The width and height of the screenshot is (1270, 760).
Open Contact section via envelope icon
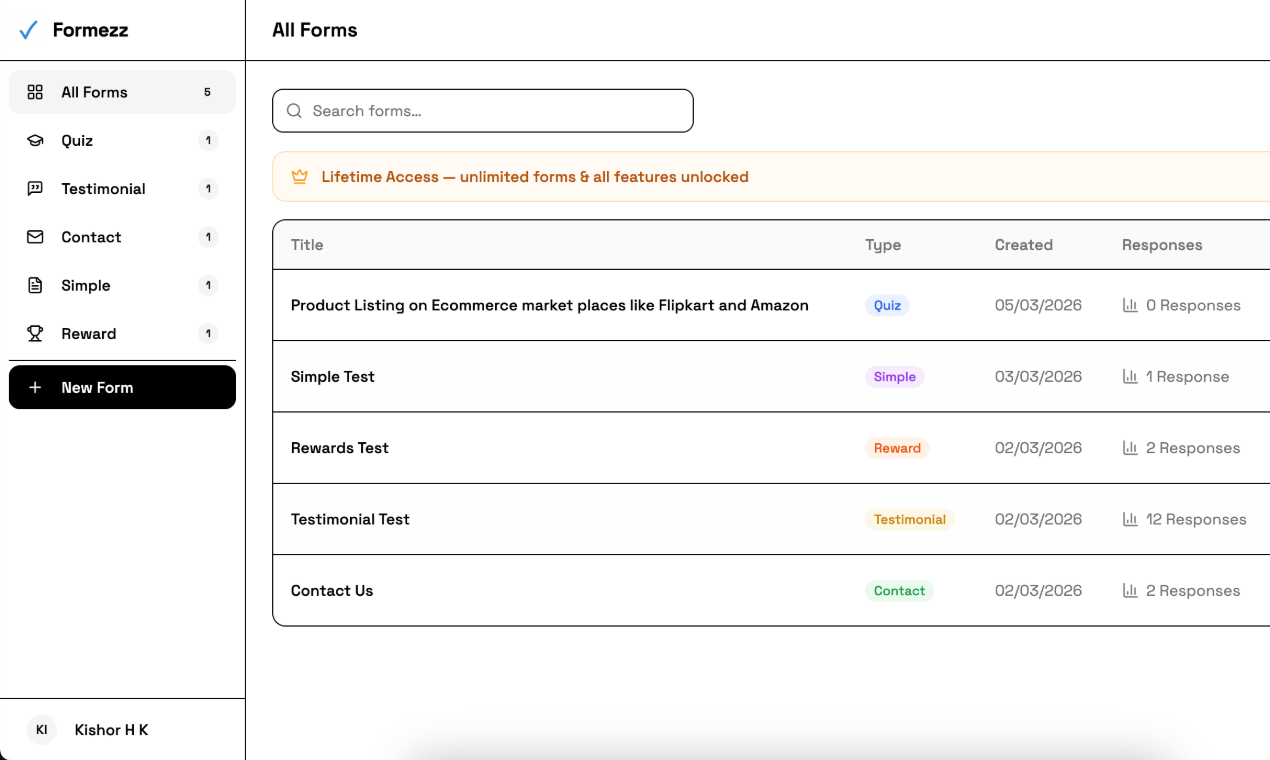(x=35, y=237)
